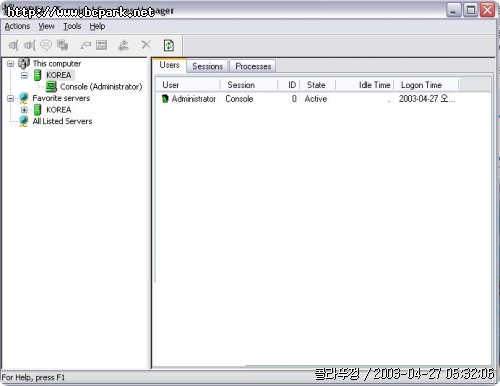Click the server icon under Favorite servers

[38, 110]
